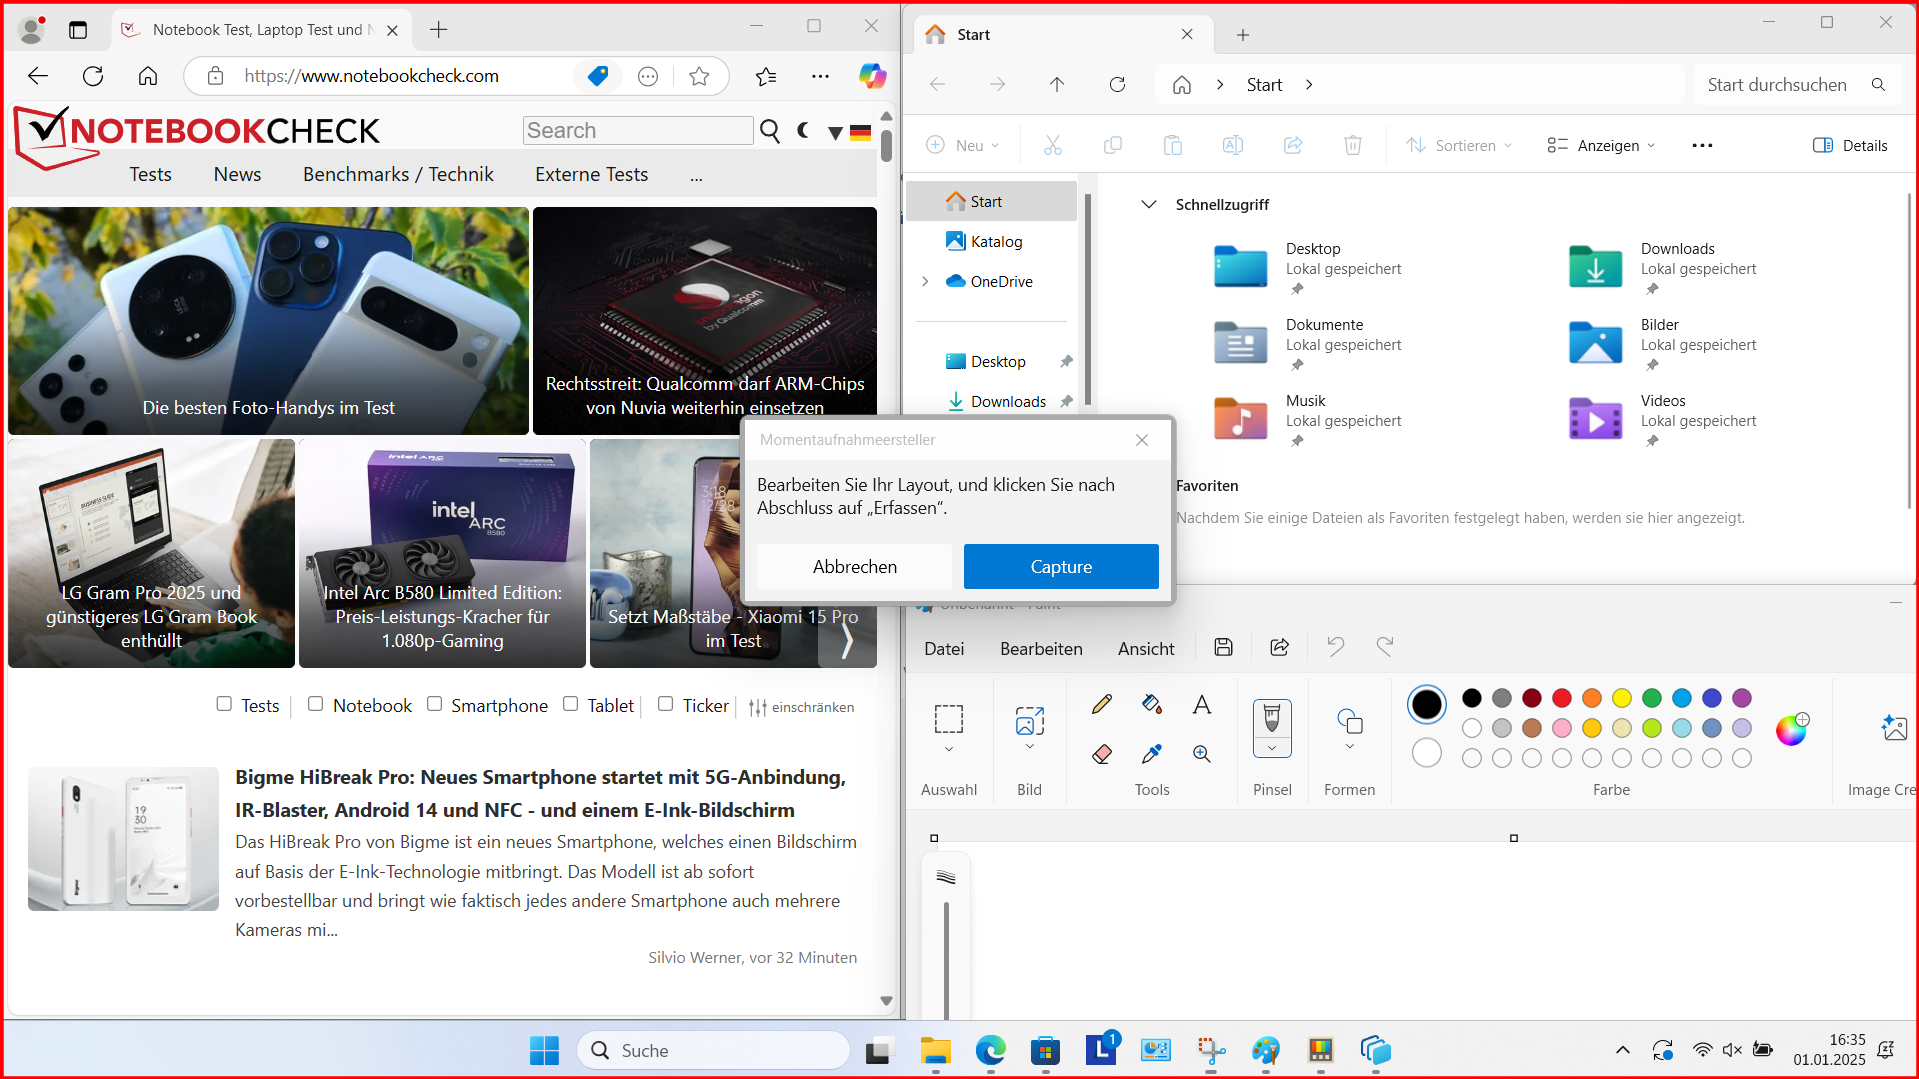Check the Notebook filter checkbox
The image size is (1919, 1079).
315,704
